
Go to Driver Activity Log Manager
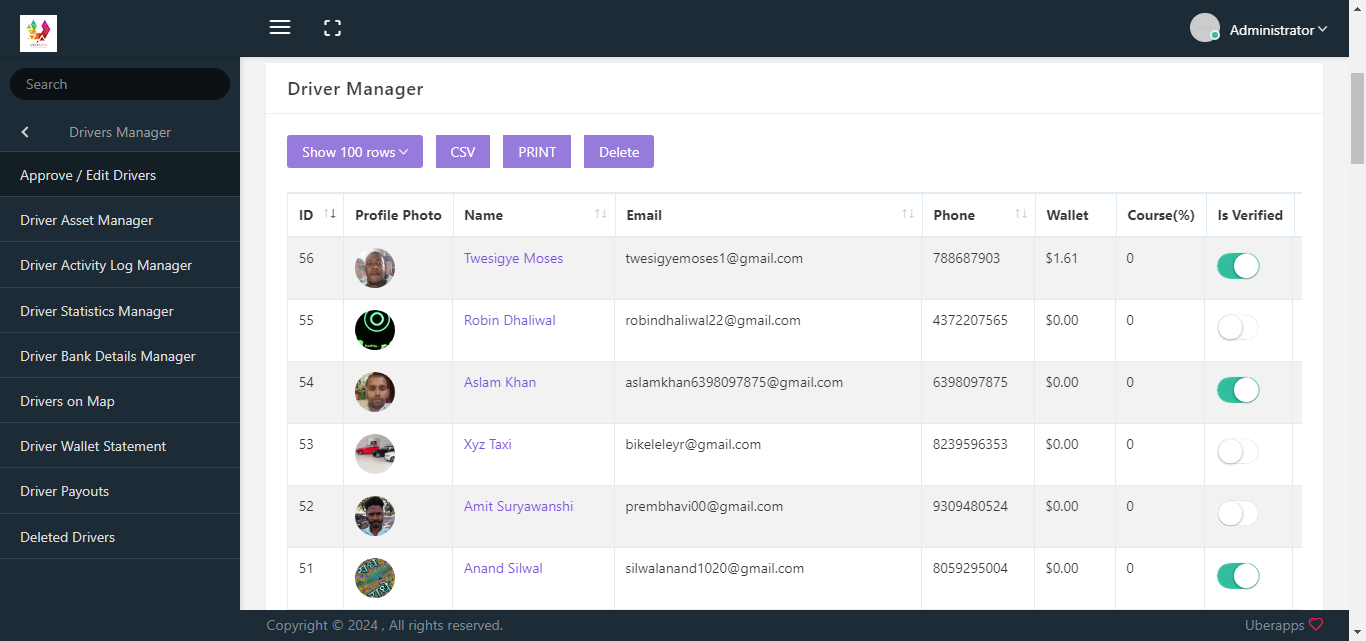click(120, 265)
